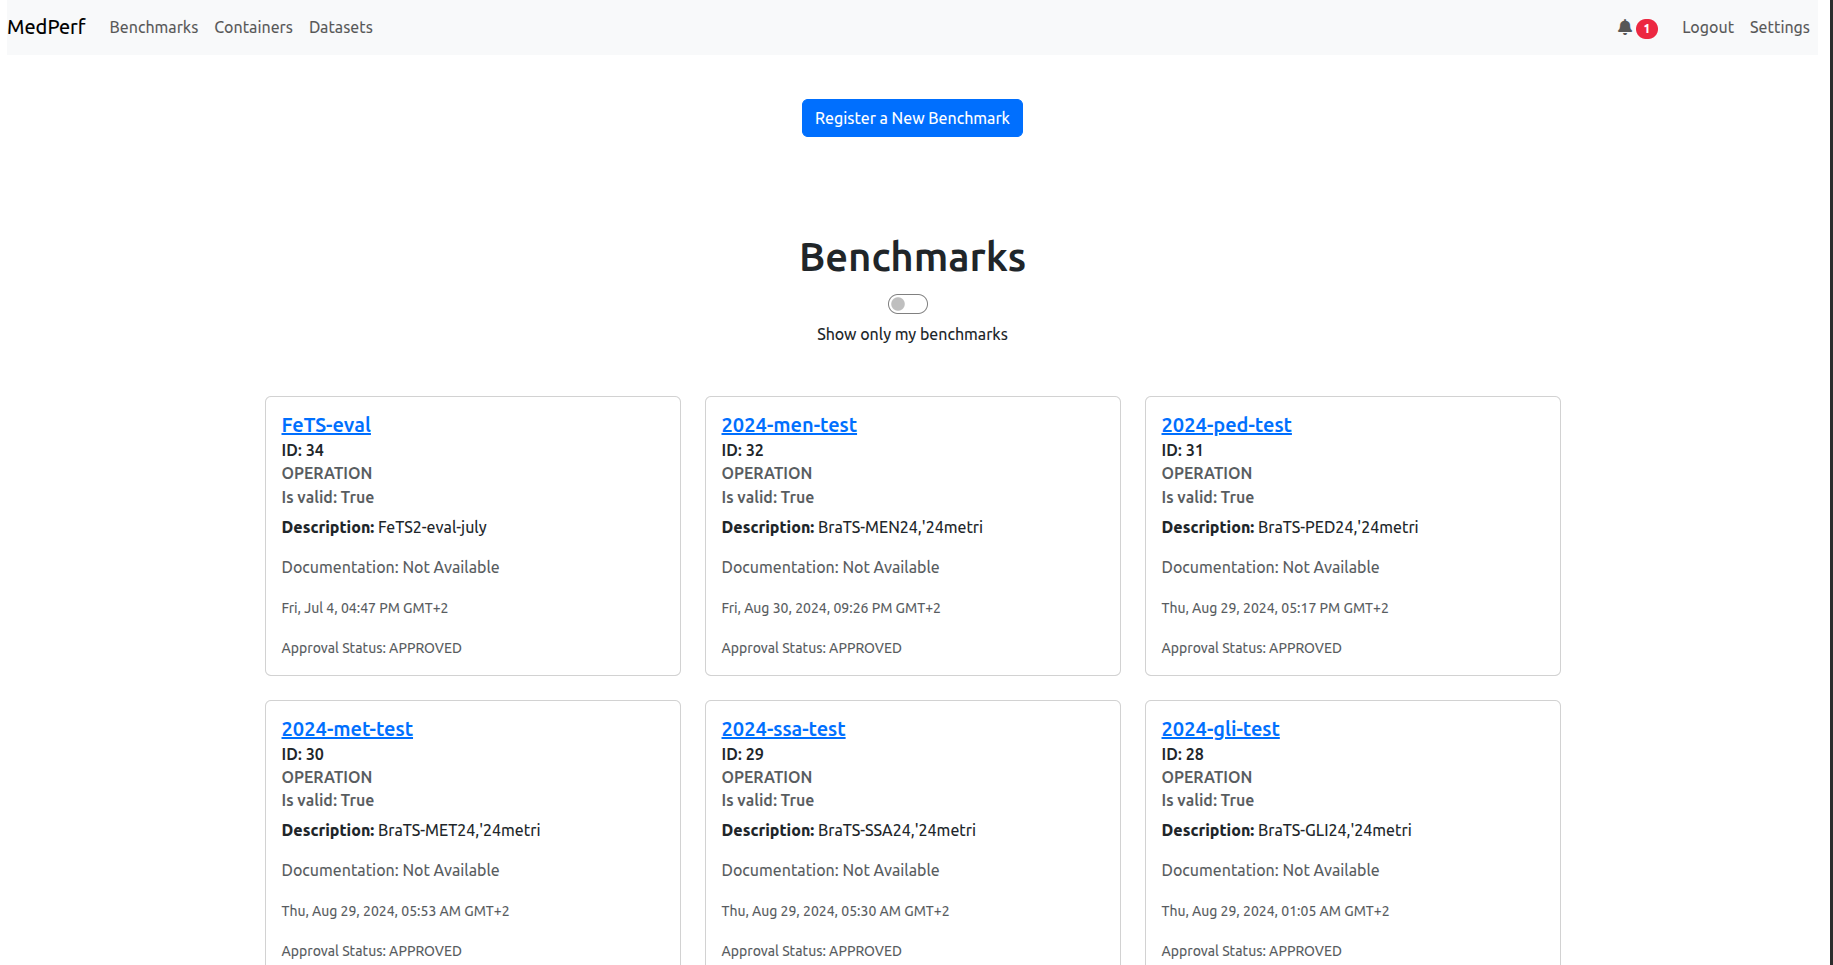This screenshot has height=965, width=1833.
Task: Click Register a New Benchmark button
Action: [x=912, y=118]
